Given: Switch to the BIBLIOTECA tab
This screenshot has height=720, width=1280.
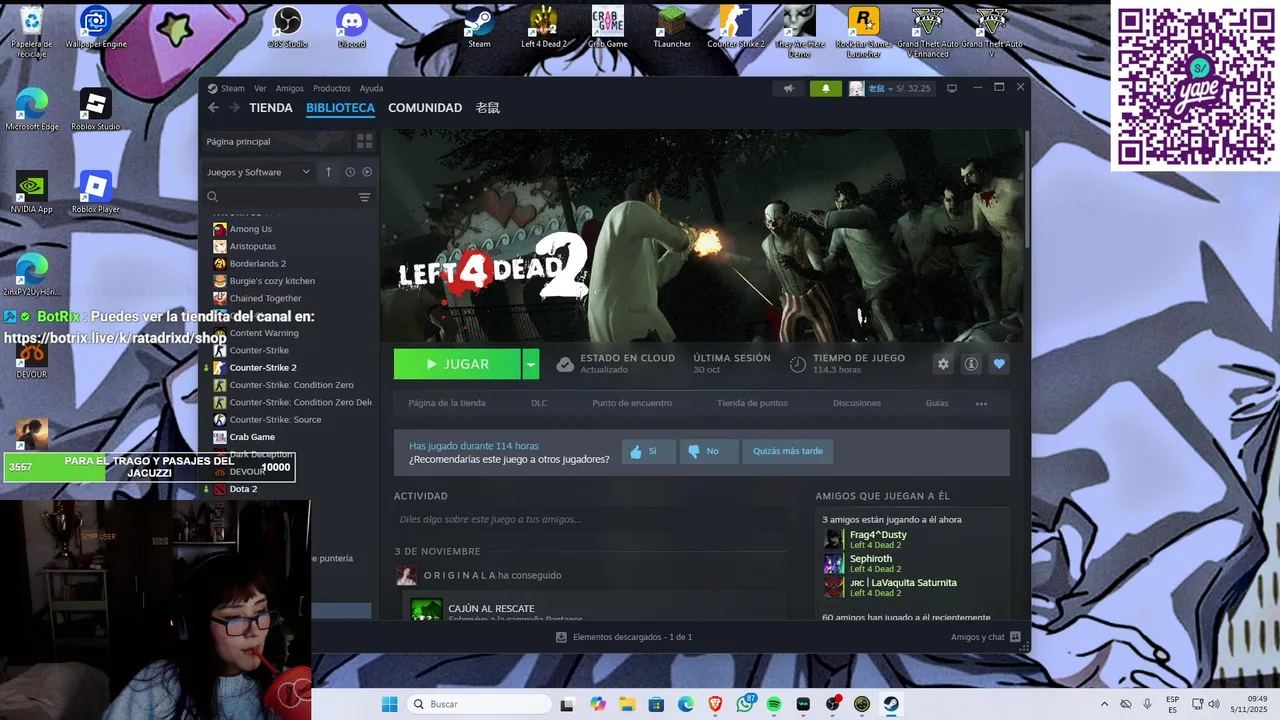Looking at the screenshot, I should click(340, 108).
